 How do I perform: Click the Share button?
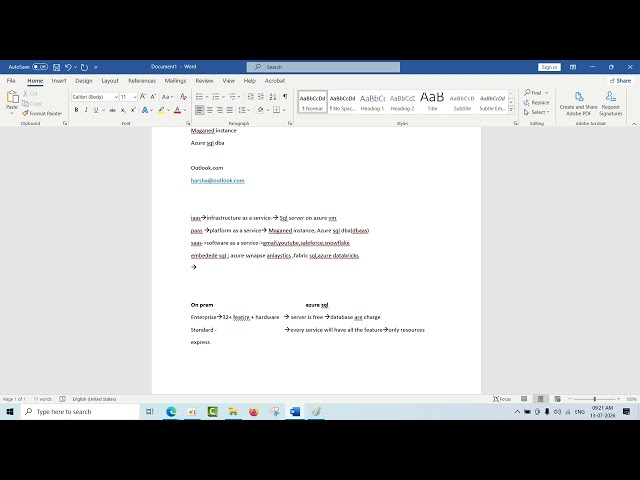(x=620, y=81)
